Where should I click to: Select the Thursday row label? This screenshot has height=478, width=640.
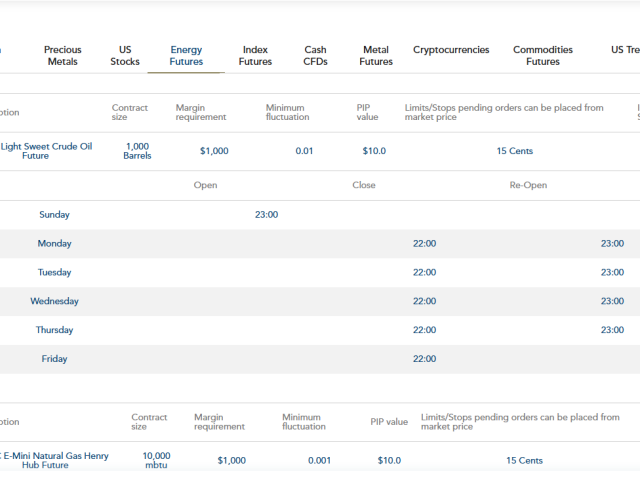tap(54, 330)
